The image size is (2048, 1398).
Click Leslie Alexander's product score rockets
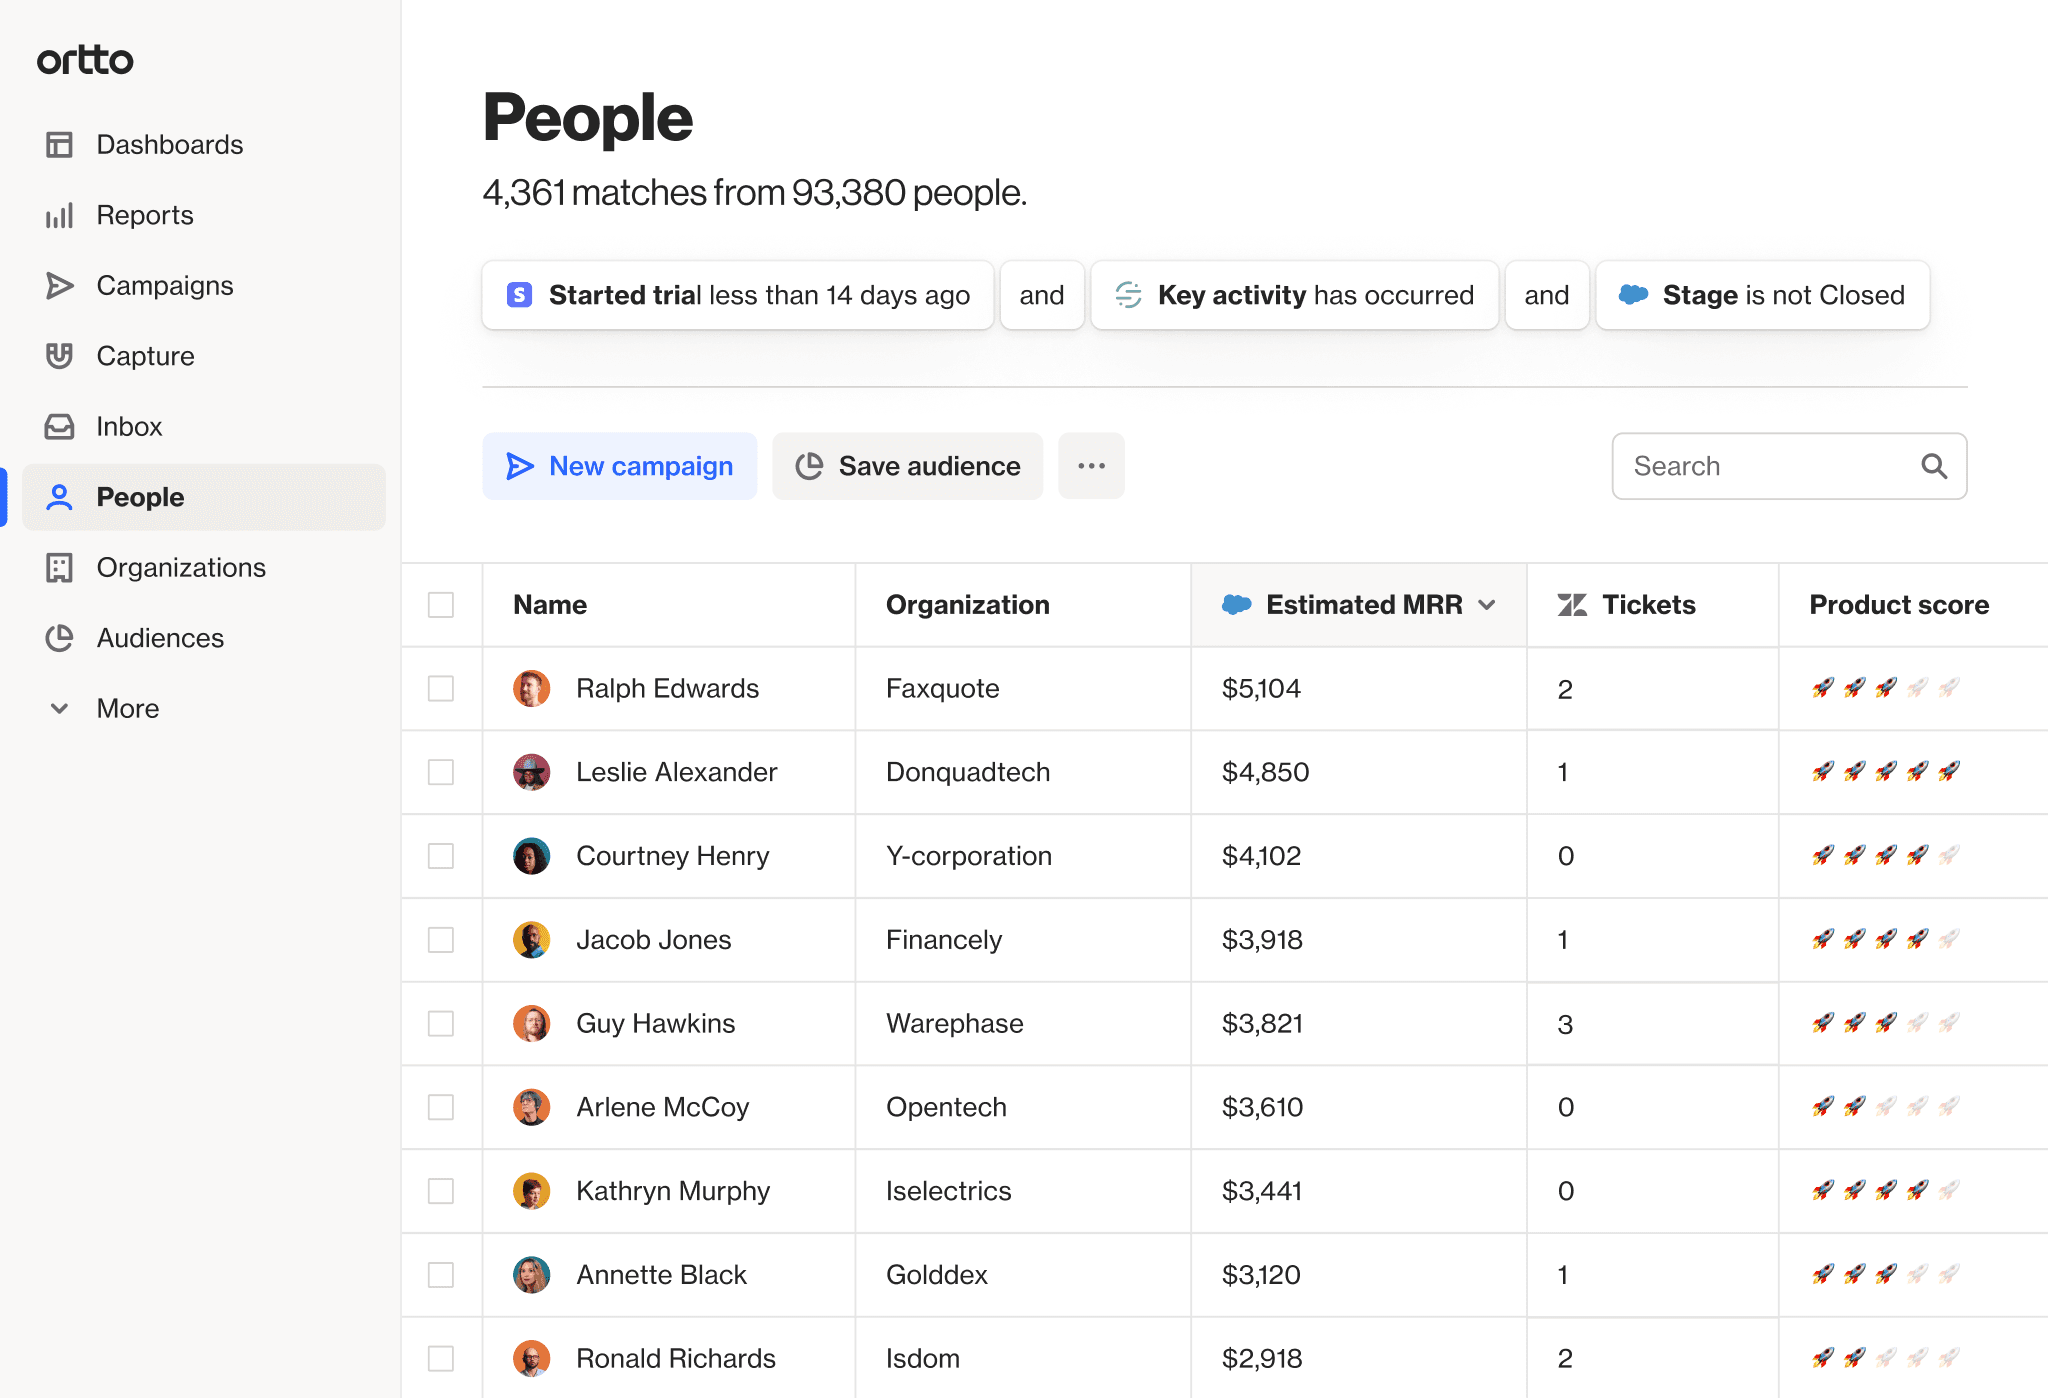tap(1886, 772)
